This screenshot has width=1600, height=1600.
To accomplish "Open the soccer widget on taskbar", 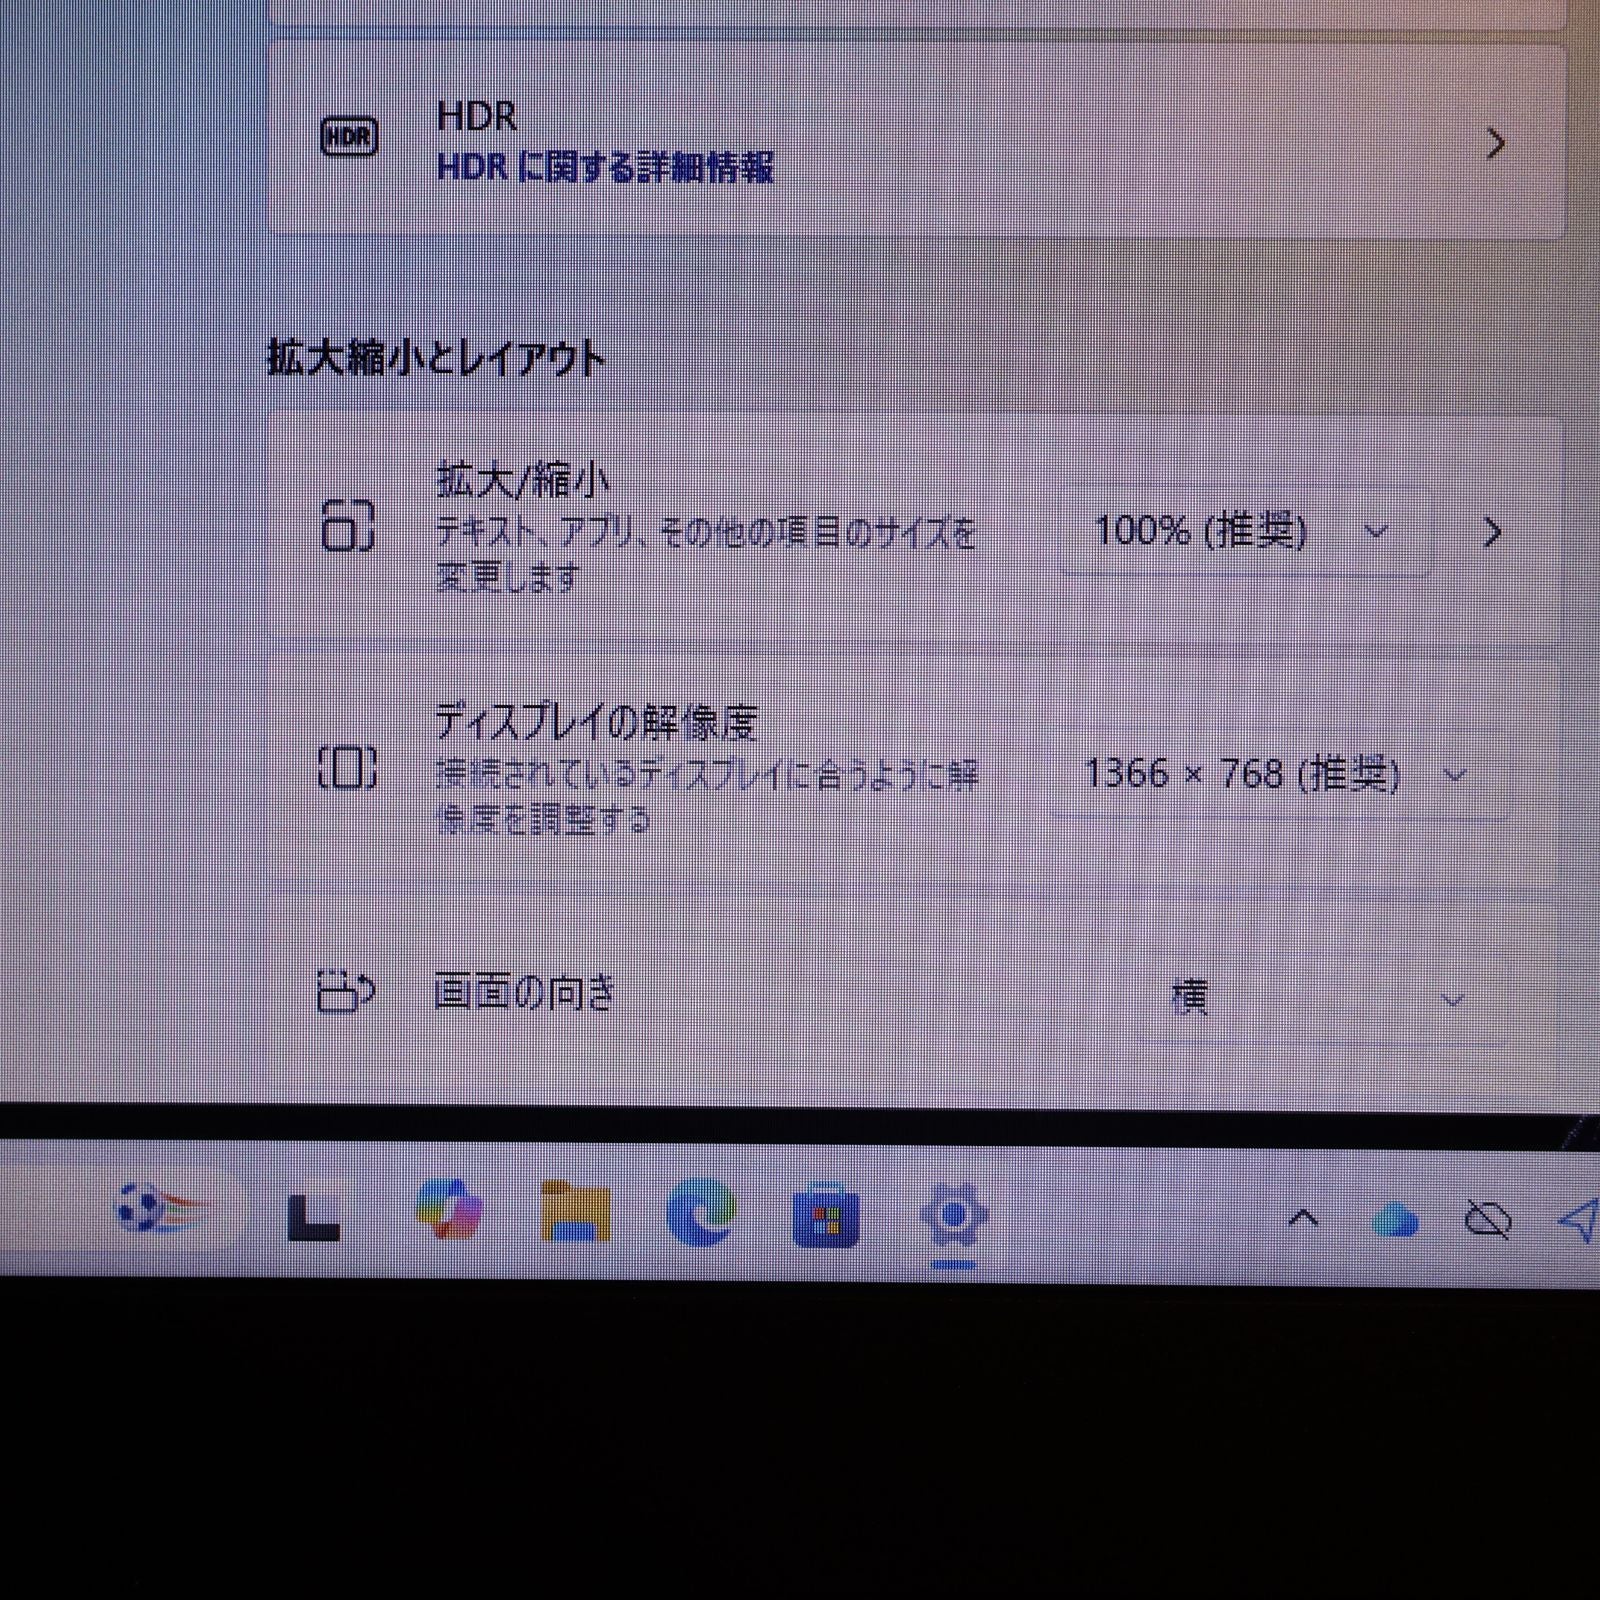I will (x=163, y=1210).
